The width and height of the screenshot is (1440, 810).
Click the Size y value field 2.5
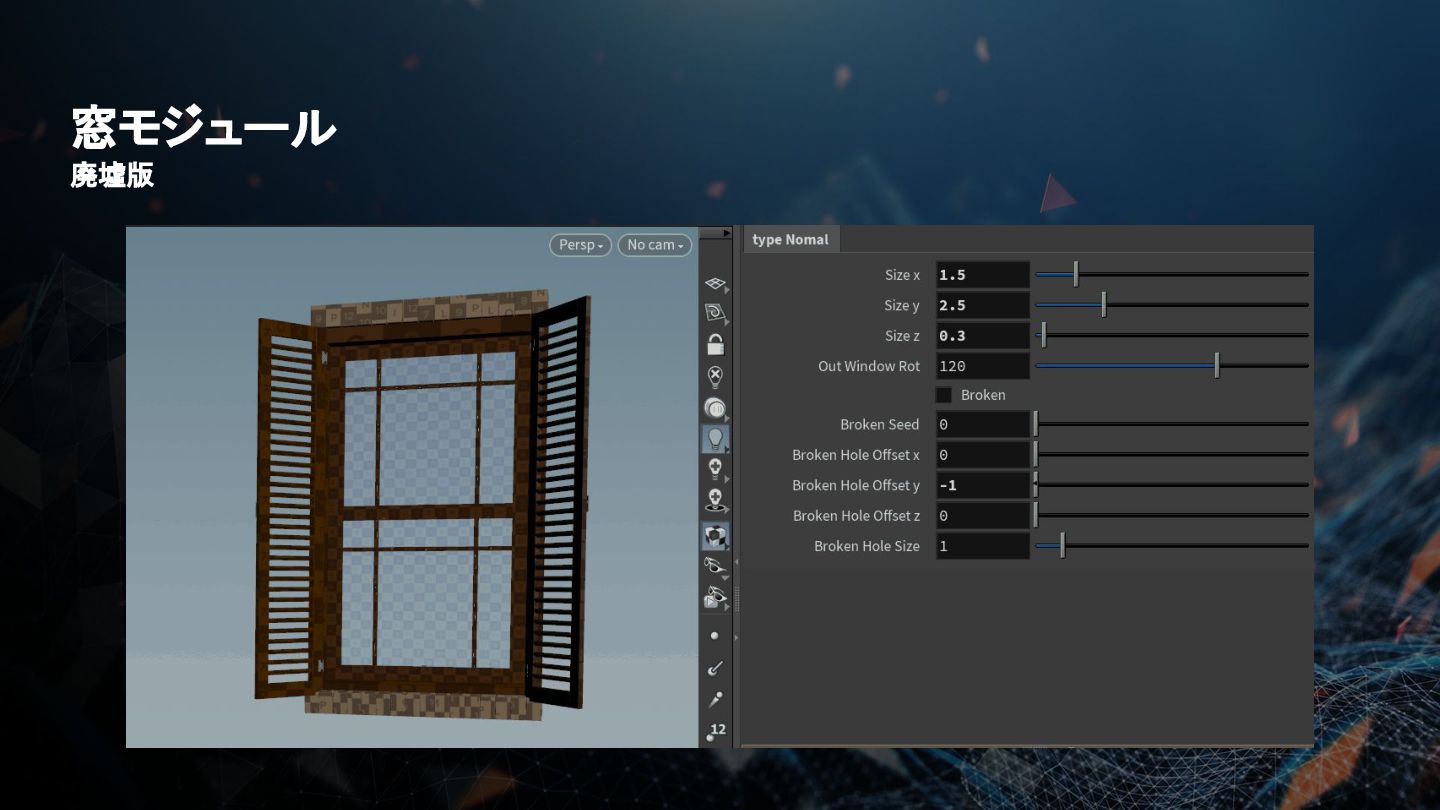[x=982, y=305]
